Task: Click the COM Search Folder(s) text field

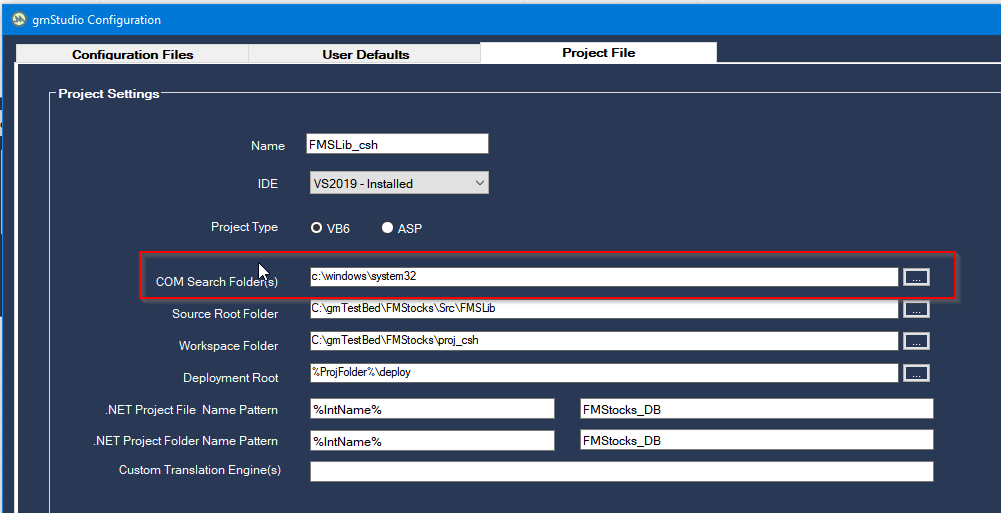Action: (x=603, y=276)
